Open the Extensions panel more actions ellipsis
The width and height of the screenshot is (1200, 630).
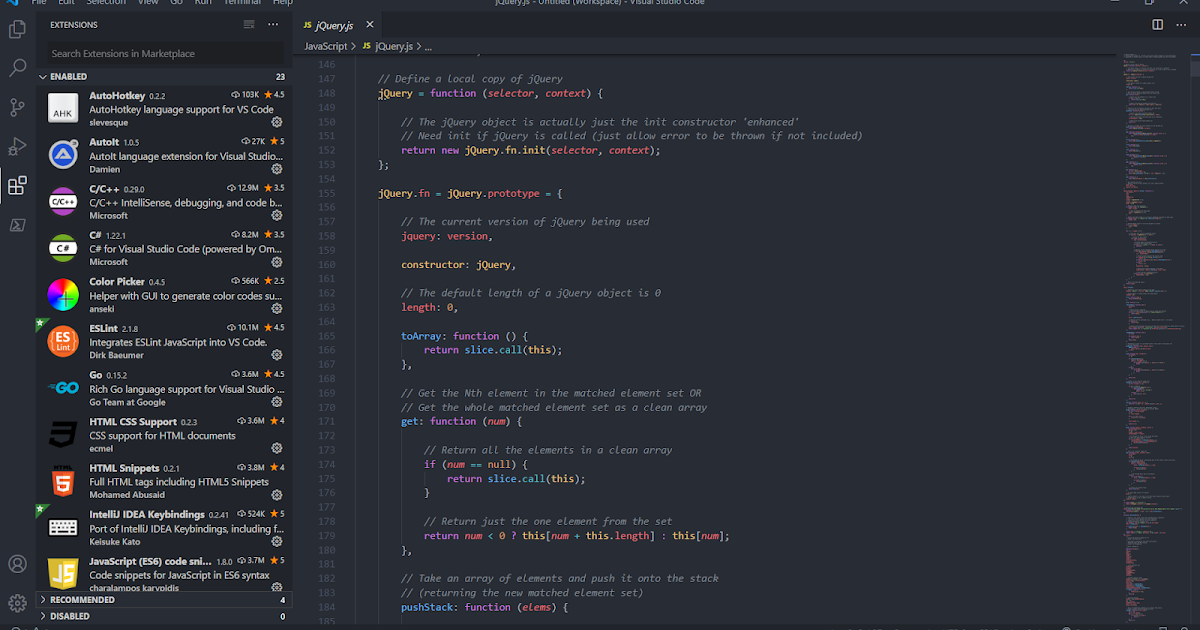(x=273, y=24)
